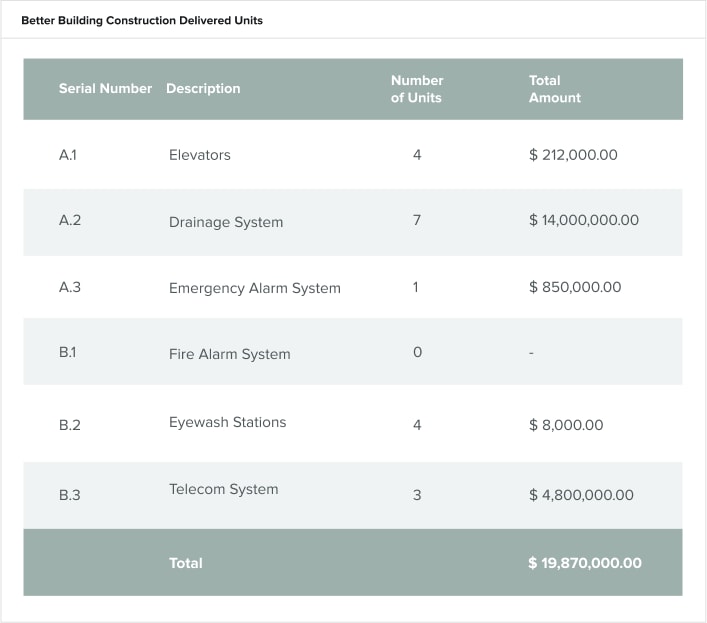Select serial number cell B.2
This screenshot has height=623, width=707.
click(70, 425)
